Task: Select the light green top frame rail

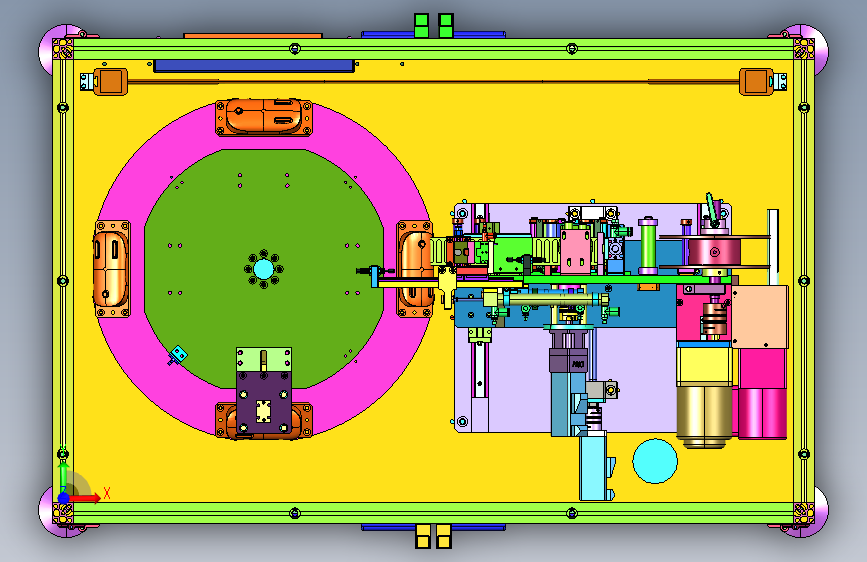Action: point(434,49)
